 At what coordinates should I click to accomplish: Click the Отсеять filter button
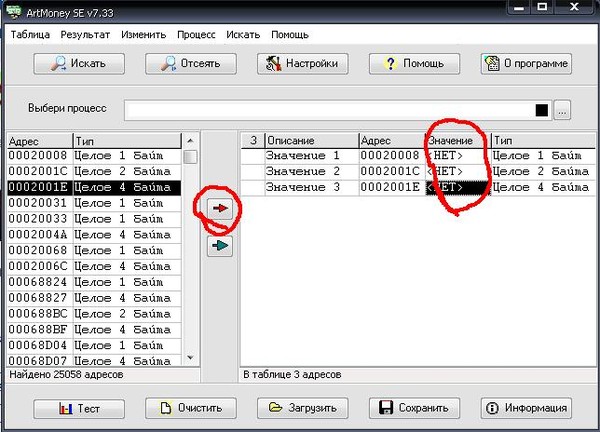point(191,64)
